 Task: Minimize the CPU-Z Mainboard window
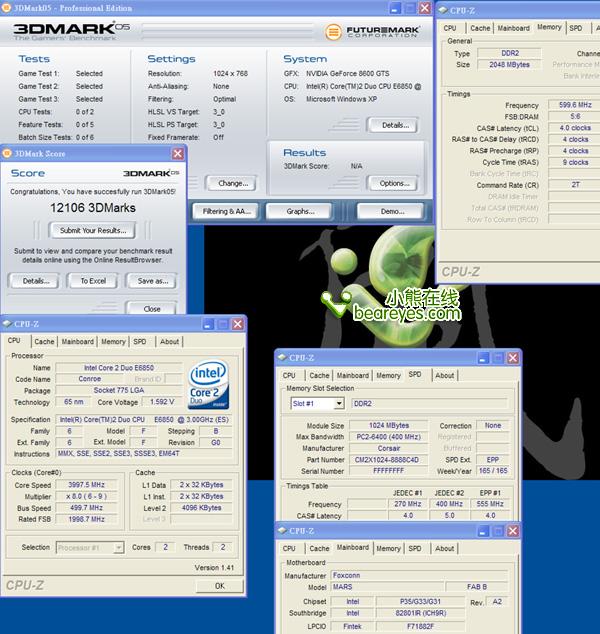(x=483, y=531)
